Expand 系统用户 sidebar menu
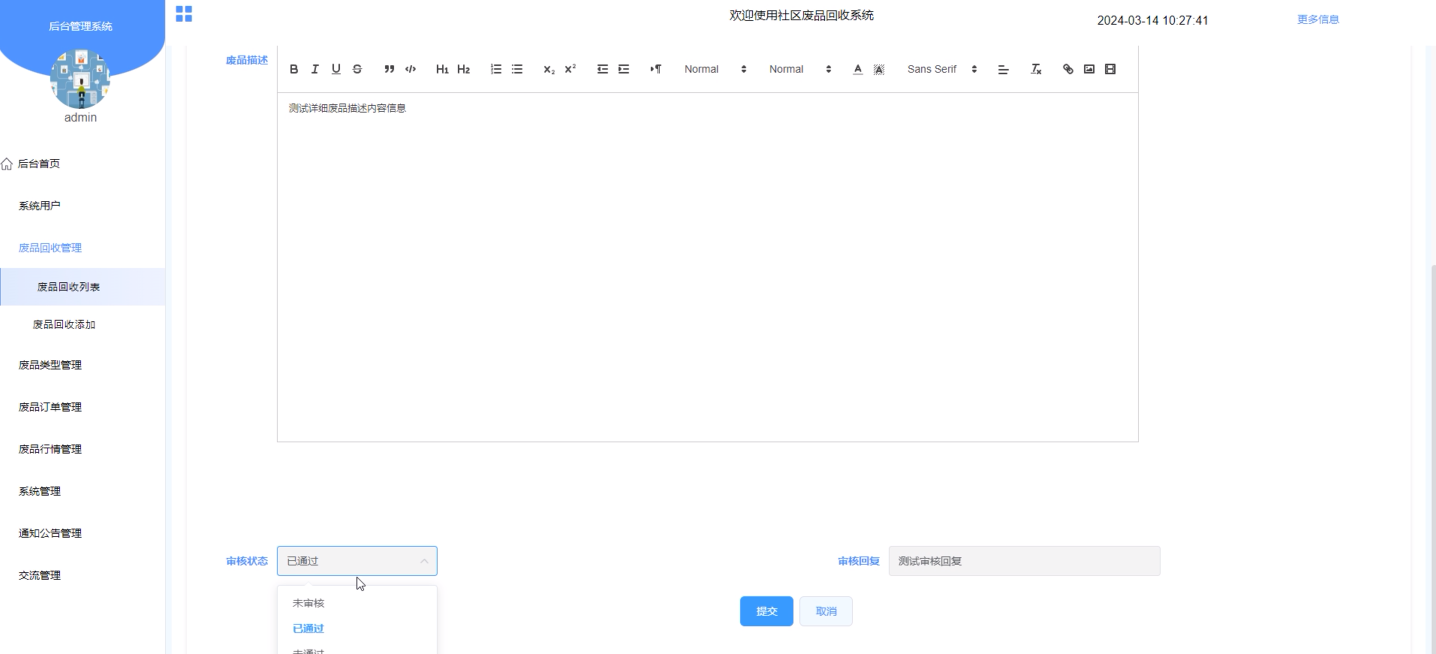This screenshot has height=654, width=1436. pos(82,206)
